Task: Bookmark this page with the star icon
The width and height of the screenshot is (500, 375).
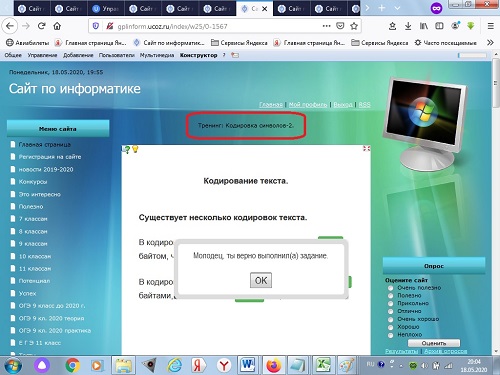Action: coord(354,26)
